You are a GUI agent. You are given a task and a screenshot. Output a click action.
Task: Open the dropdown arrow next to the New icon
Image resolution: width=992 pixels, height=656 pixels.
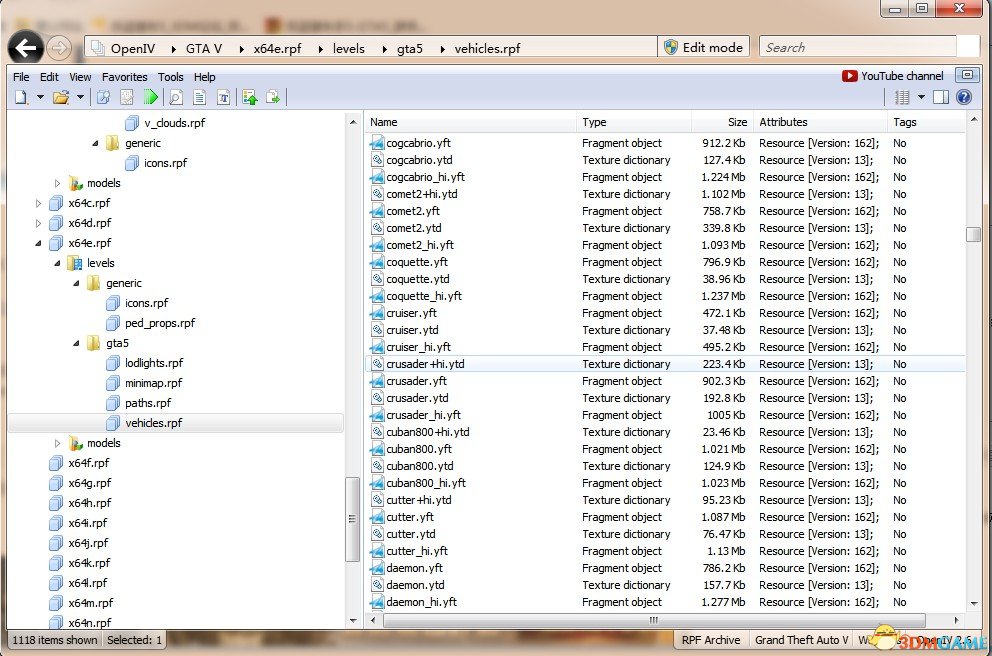coord(40,97)
